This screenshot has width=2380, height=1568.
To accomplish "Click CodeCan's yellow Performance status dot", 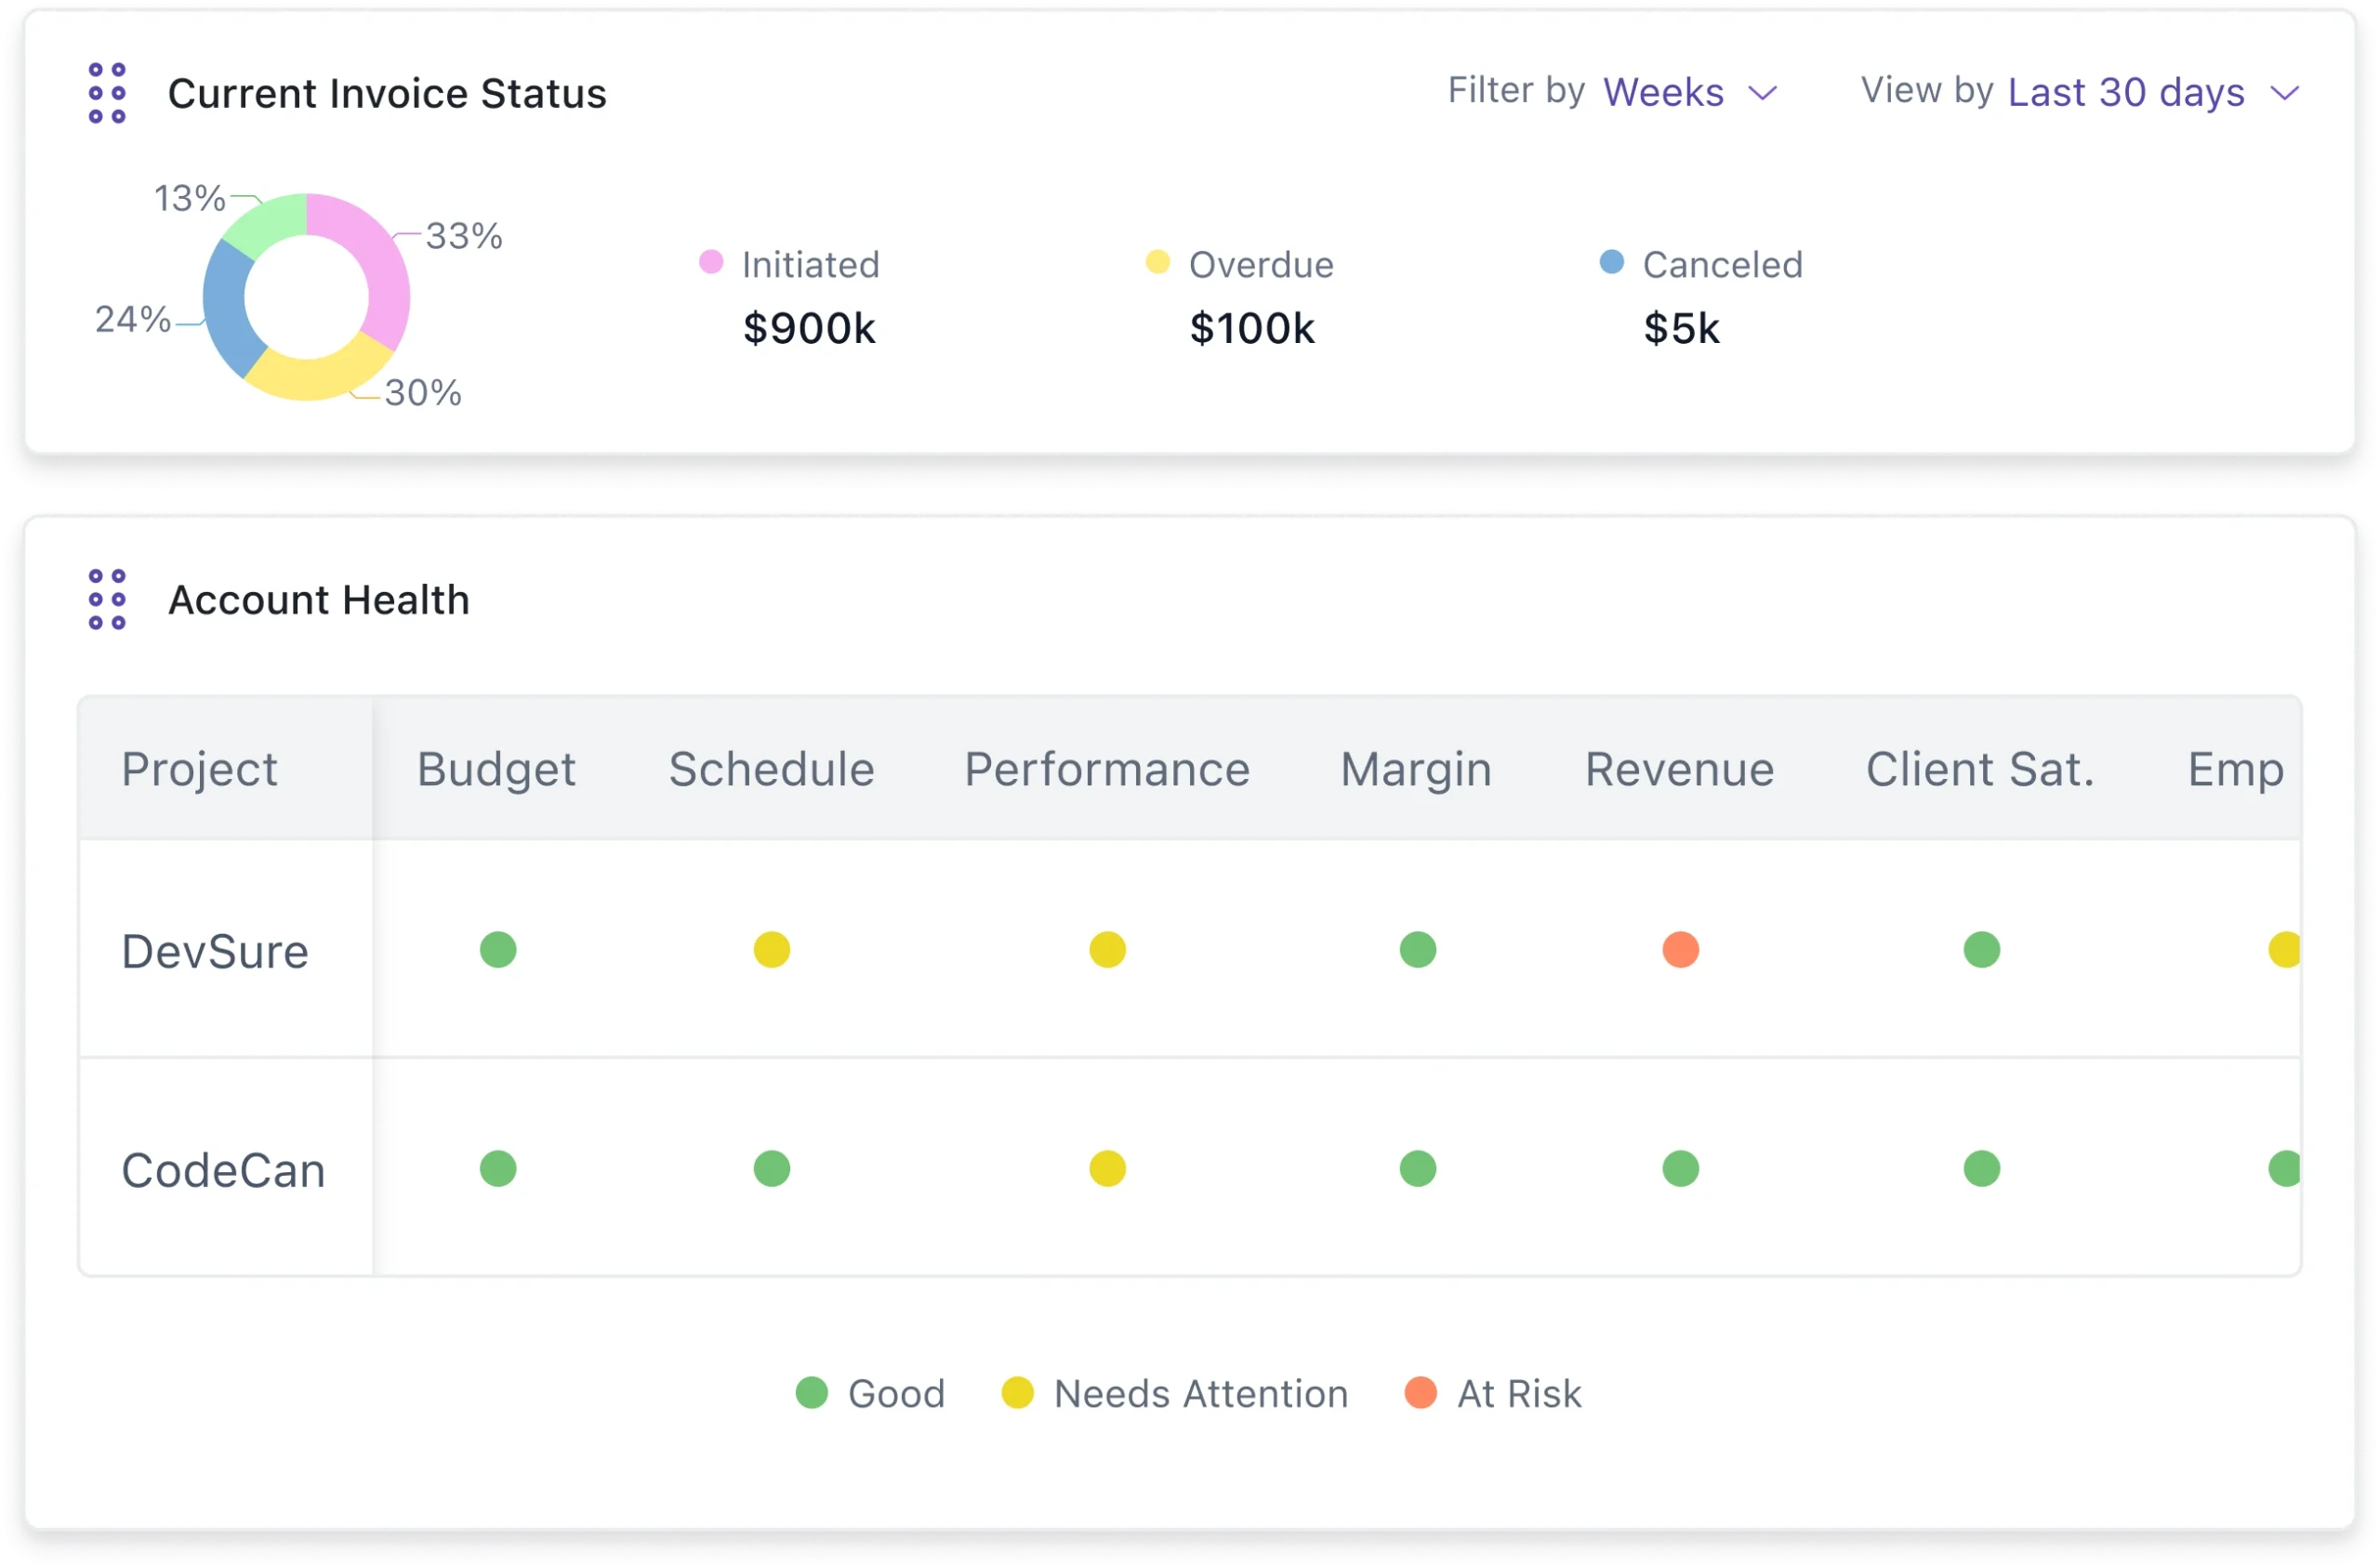I will point(1107,1168).
